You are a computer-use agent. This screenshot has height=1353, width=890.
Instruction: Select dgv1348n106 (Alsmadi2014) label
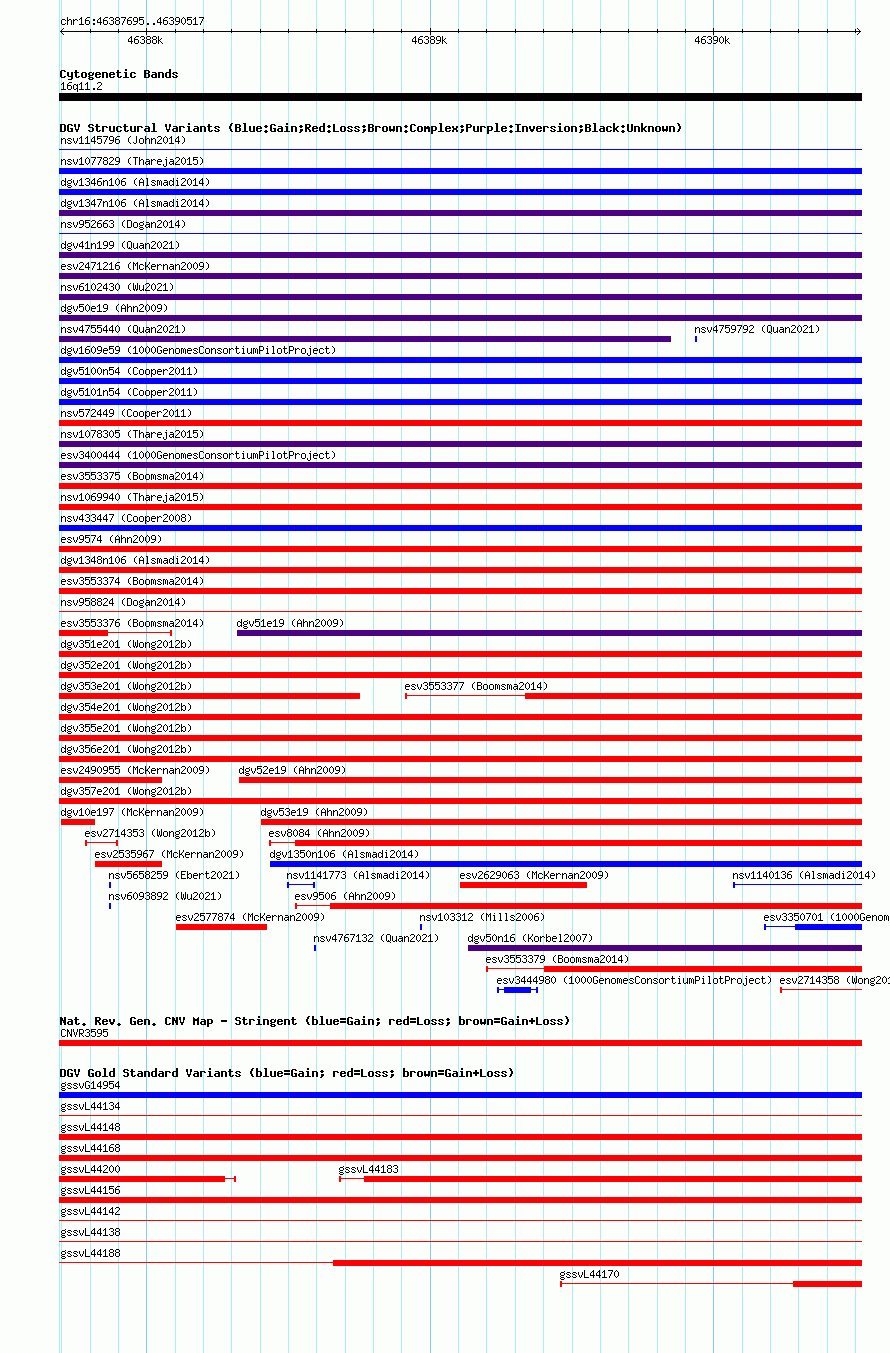click(x=135, y=560)
